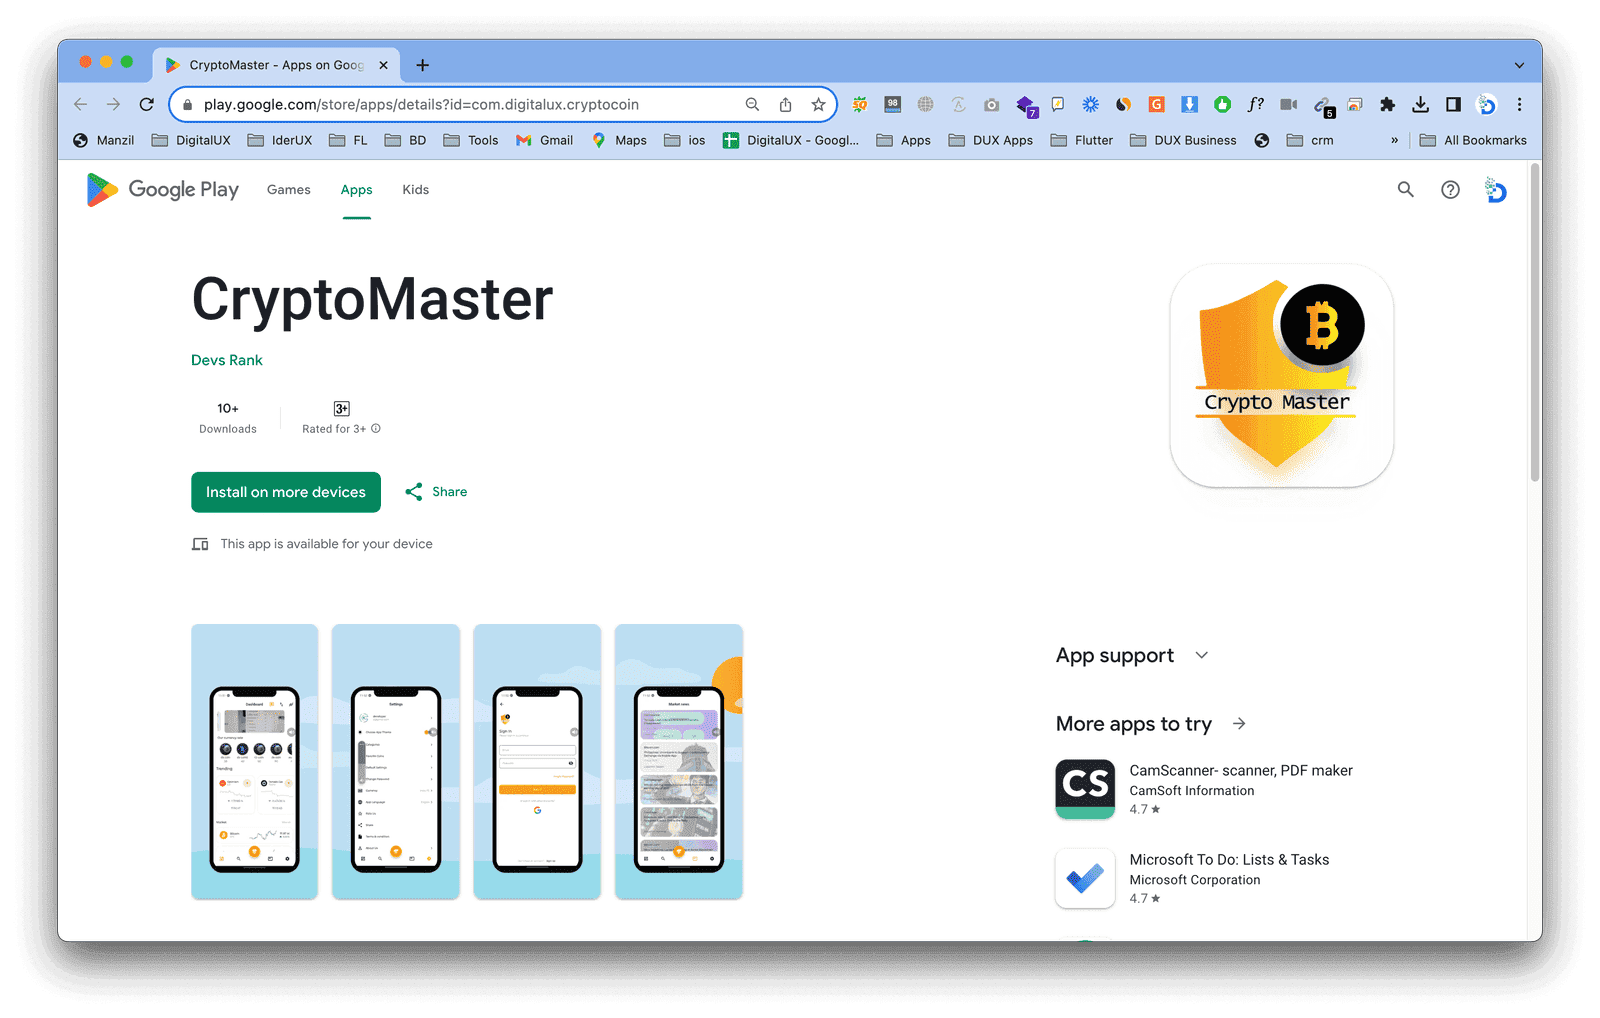Click the extensions puzzle piece icon

coord(1388,104)
